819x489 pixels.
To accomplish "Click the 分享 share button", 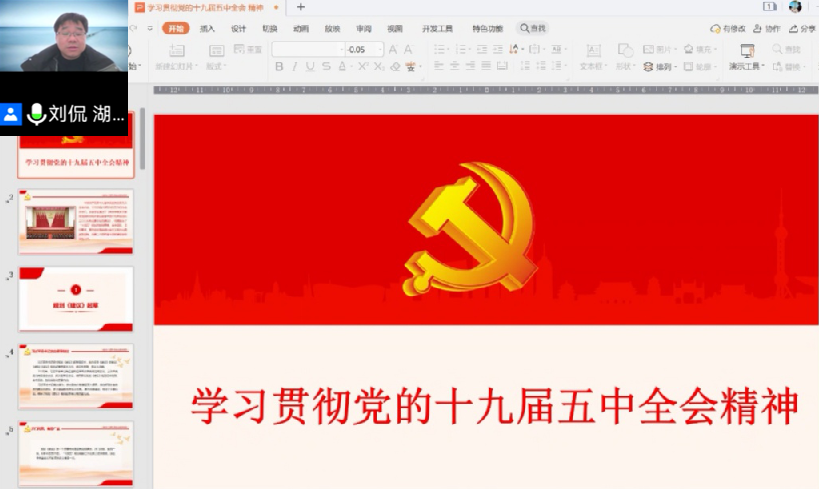I will tap(802, 29).
